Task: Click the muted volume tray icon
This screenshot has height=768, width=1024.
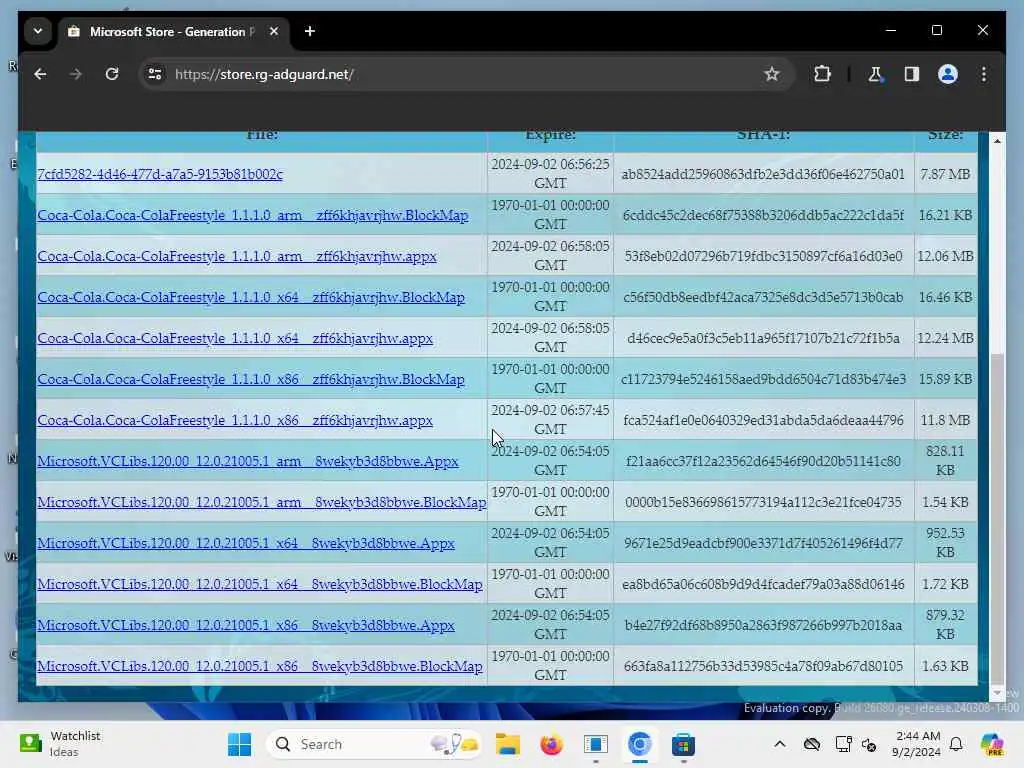Action: [869, 744]
